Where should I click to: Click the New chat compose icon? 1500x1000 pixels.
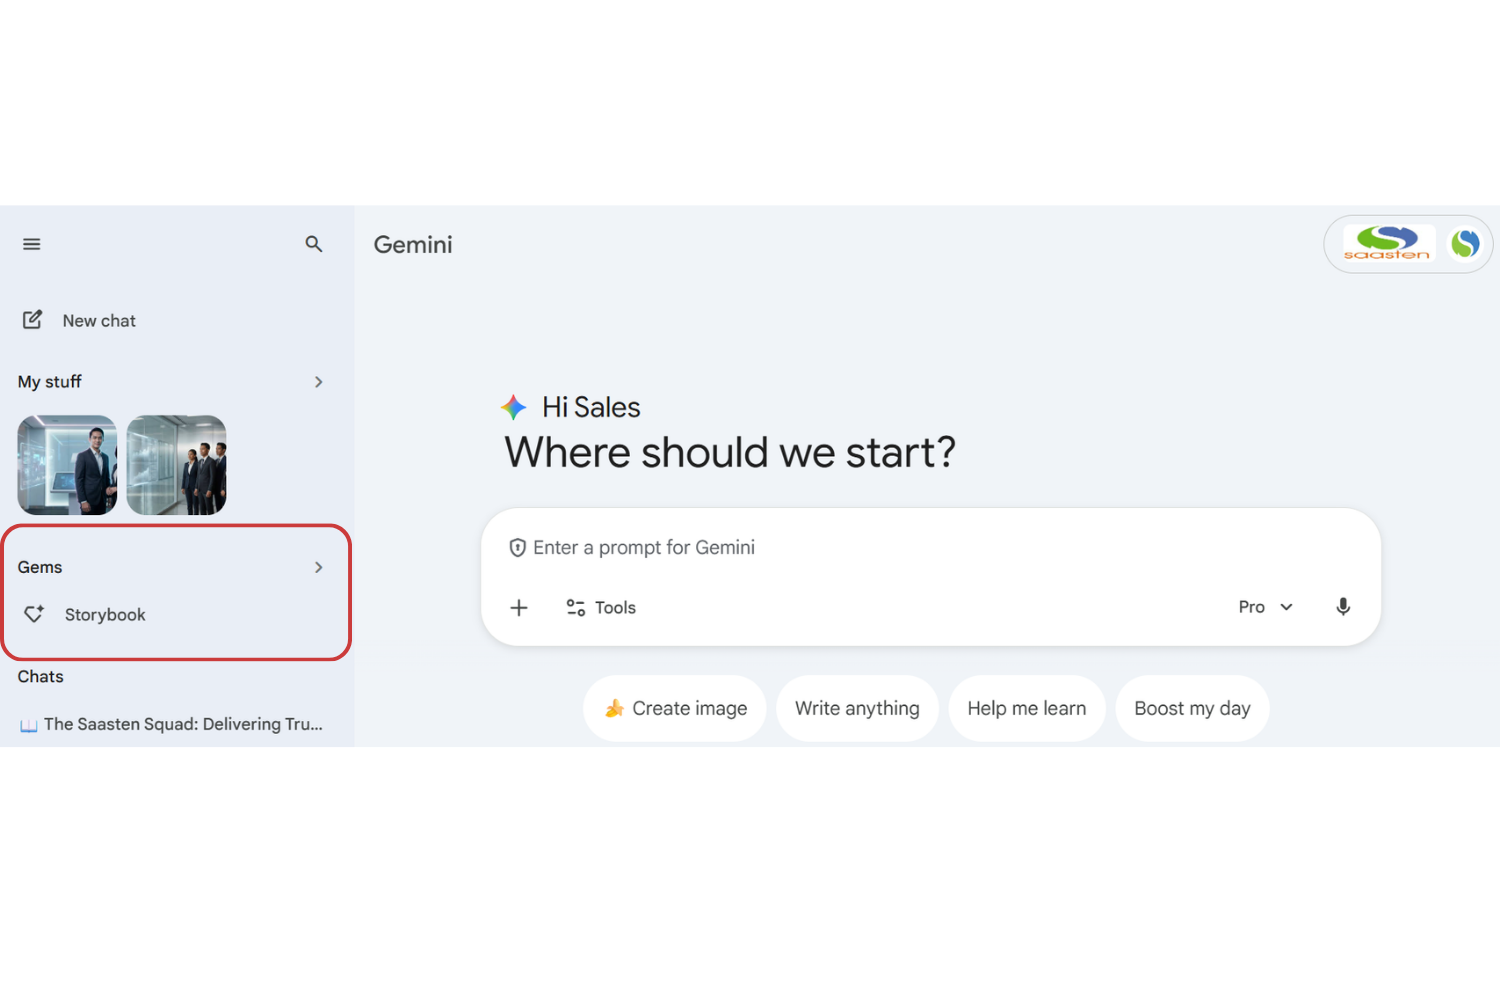pyautogui.click(x=33, y=320)
